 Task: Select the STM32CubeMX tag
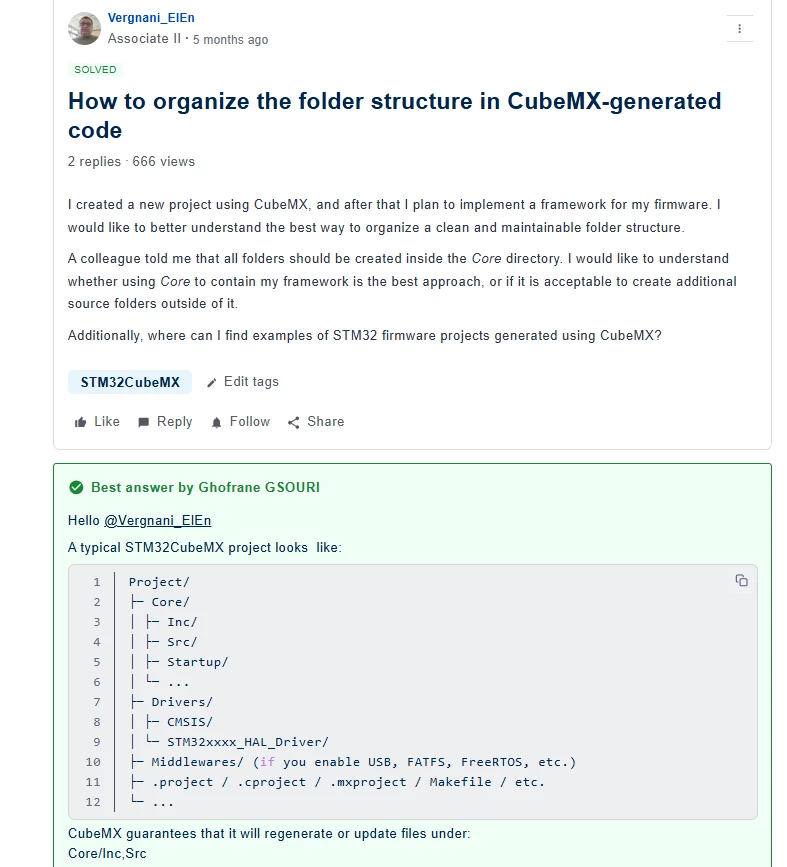pos(130,382)
